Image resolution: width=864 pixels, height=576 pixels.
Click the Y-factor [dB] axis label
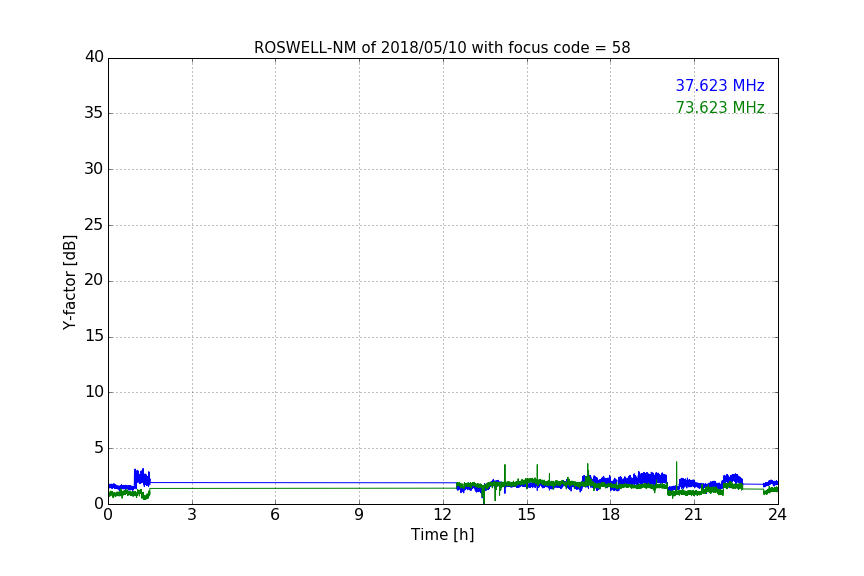click(69, 282)
